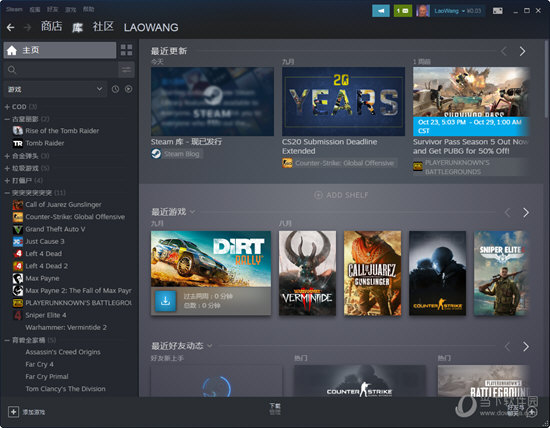This screenshot has height=428, width=550.
Task: Open the LAOWANG profile tab
Action: coord(151,27)
